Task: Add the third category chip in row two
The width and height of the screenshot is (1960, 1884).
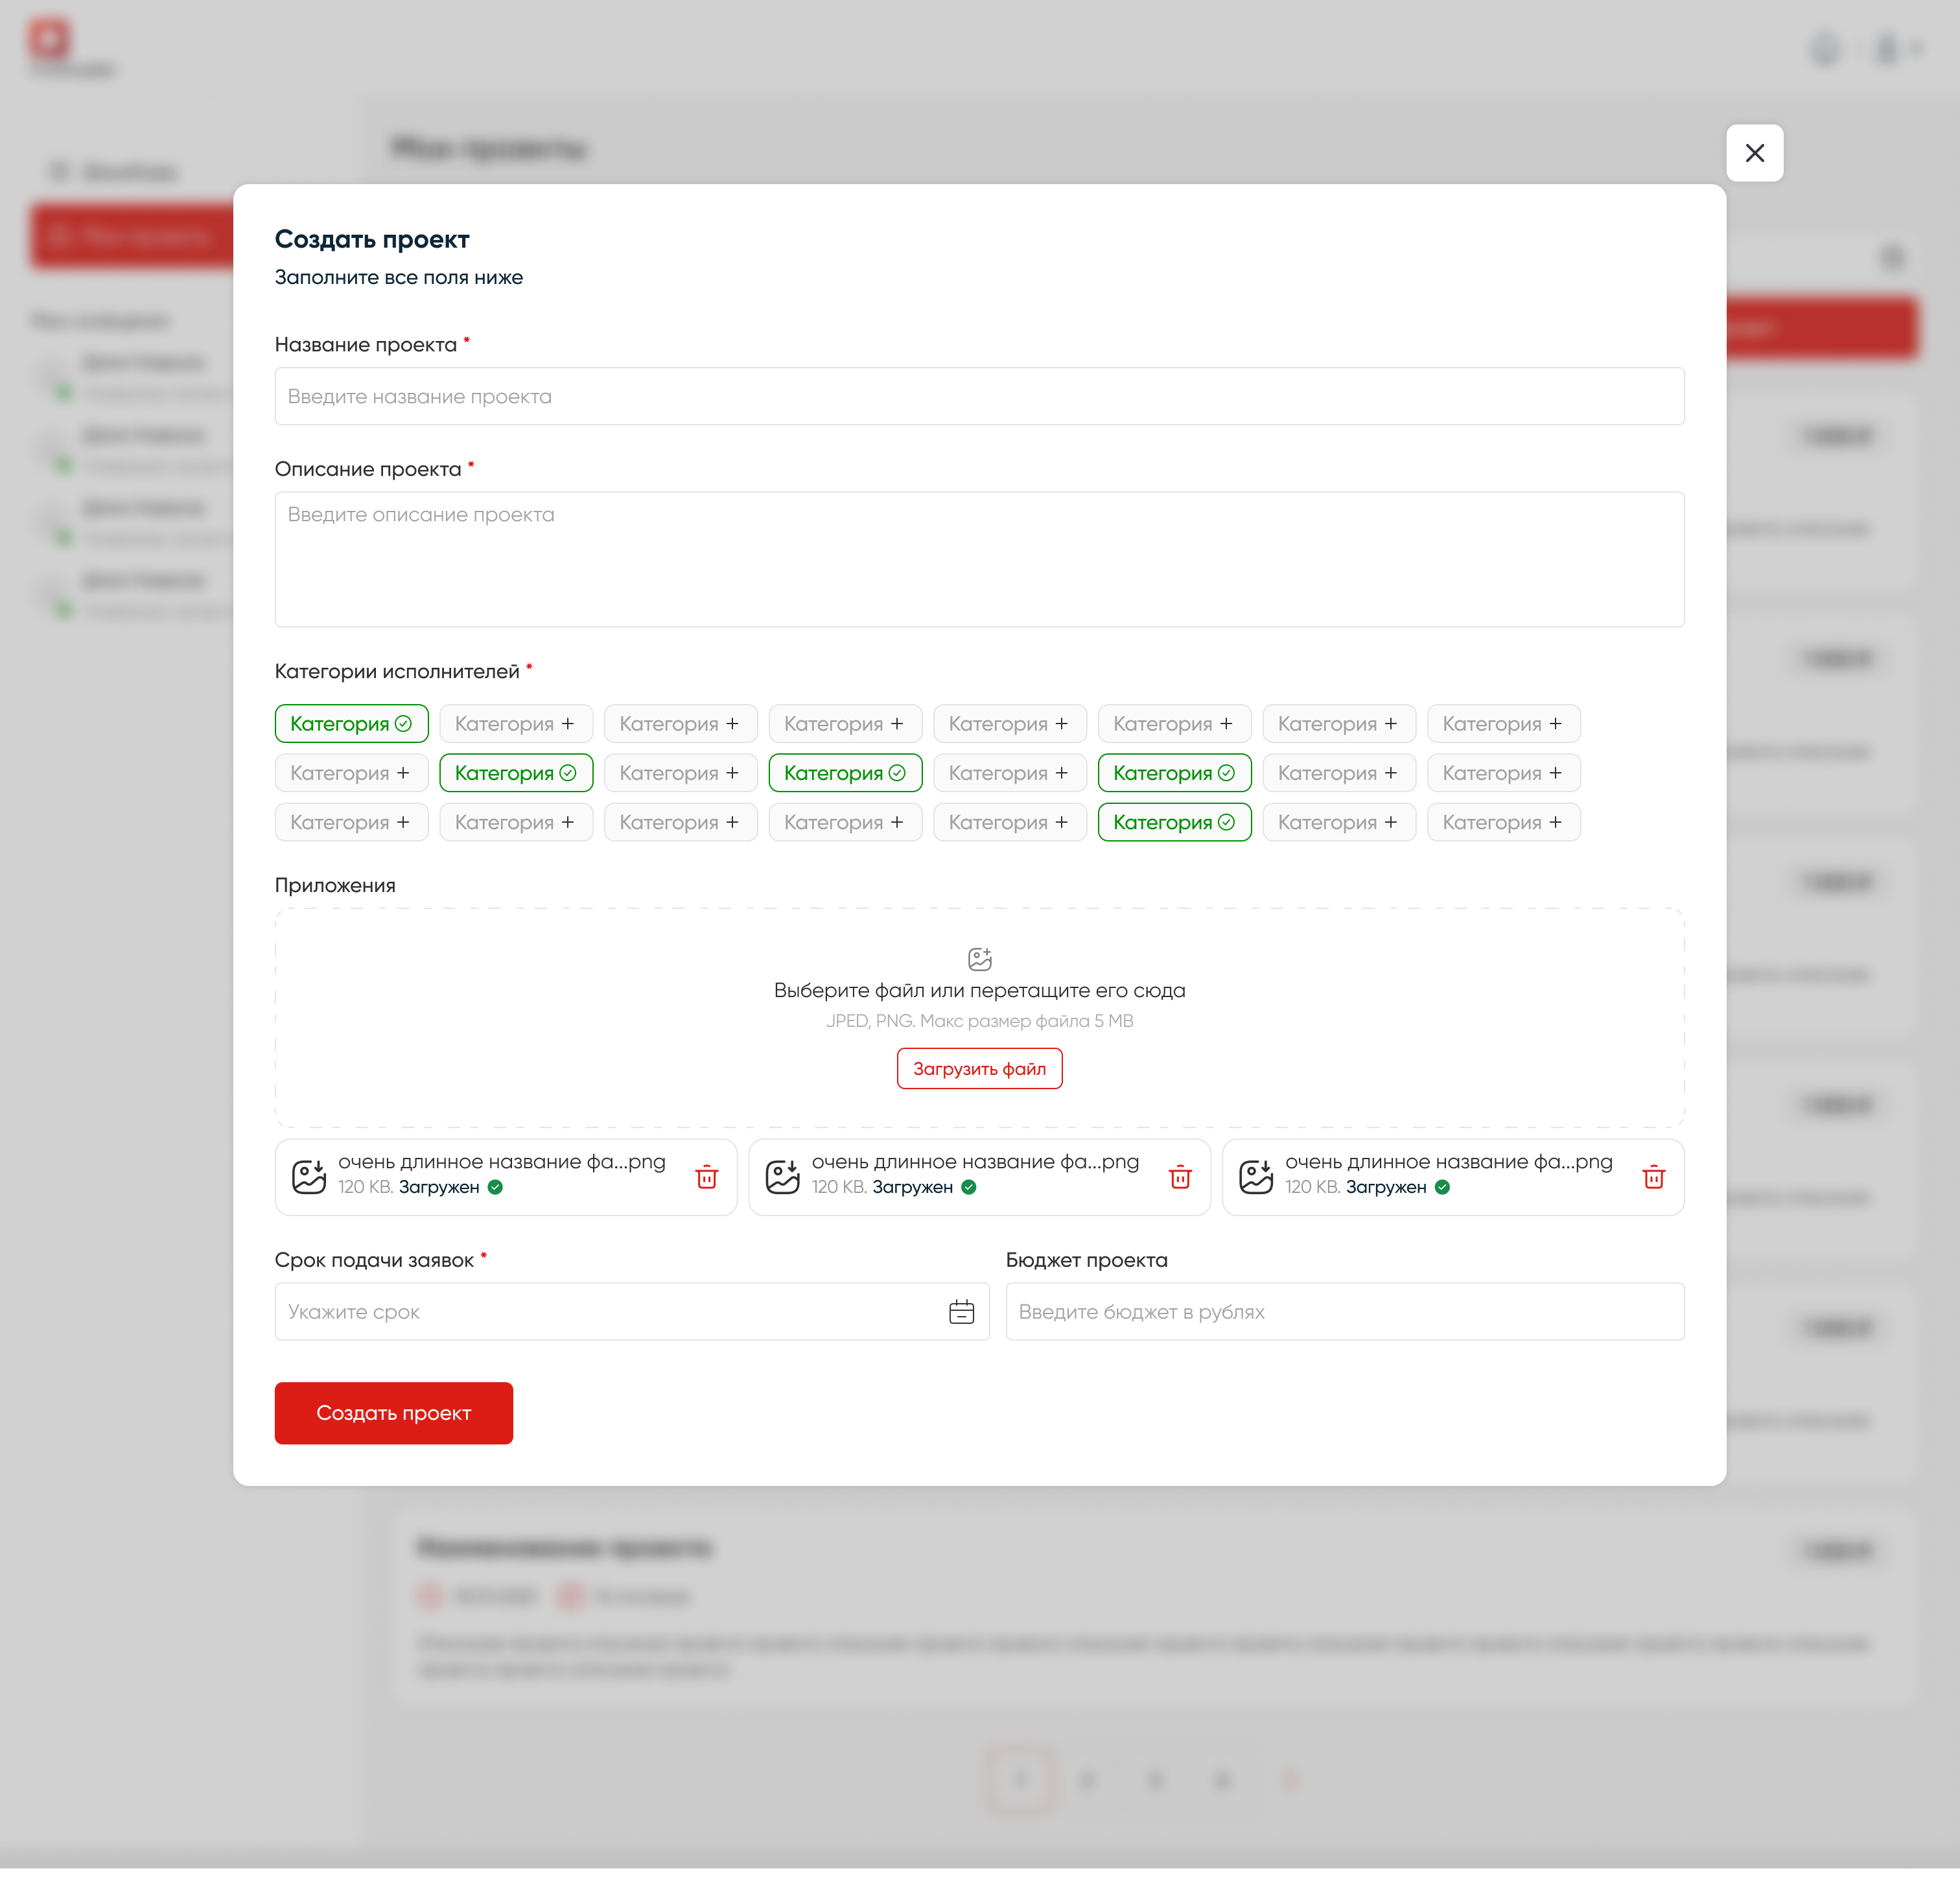Action: [x=680, y=772]
